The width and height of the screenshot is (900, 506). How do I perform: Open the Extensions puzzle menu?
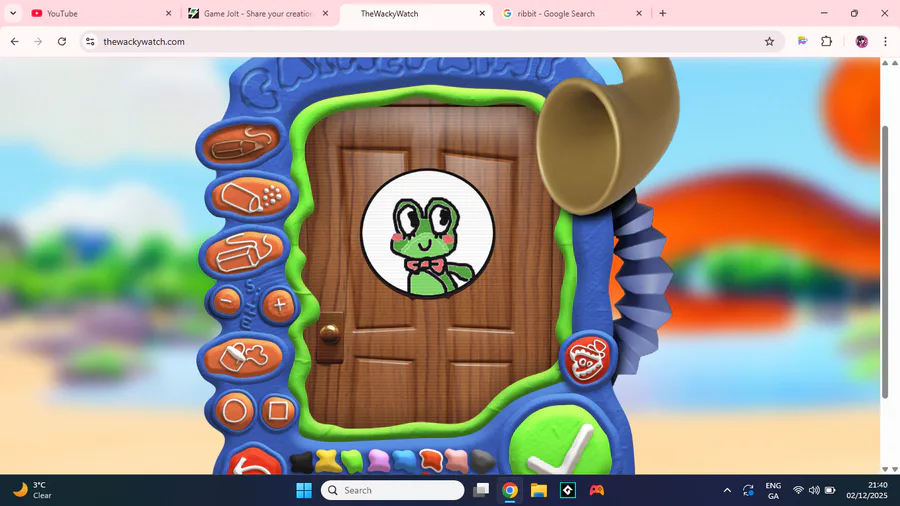click(x=827, y=41)
